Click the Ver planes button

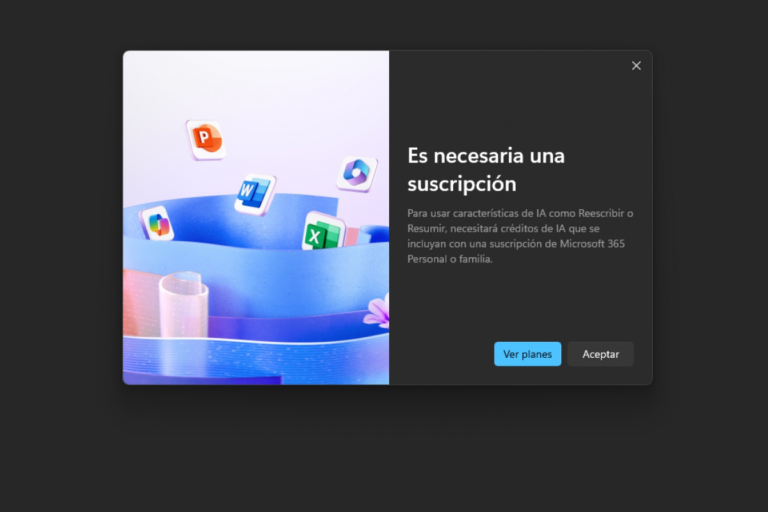pos(528,354)
